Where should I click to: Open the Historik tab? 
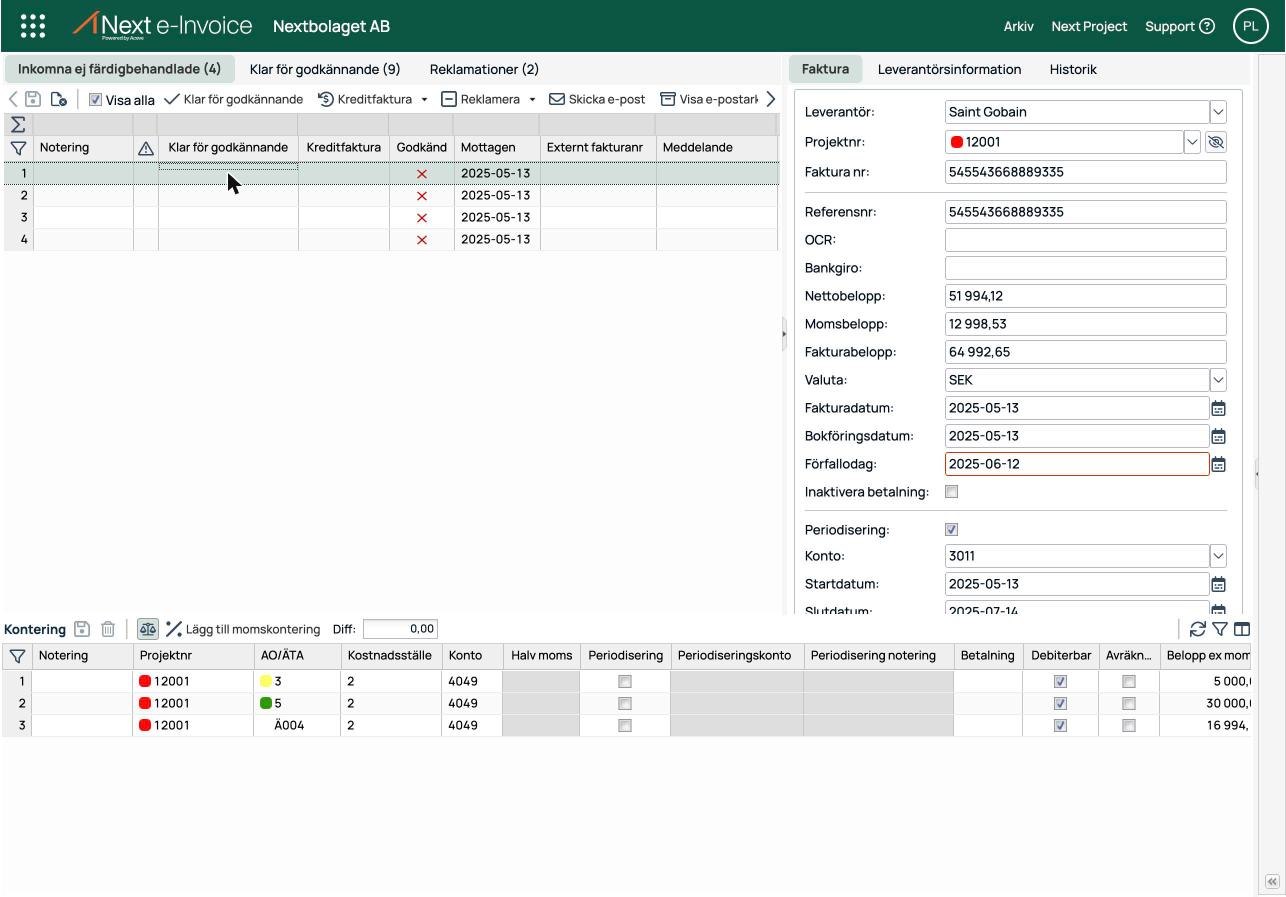coord(1073,69)
